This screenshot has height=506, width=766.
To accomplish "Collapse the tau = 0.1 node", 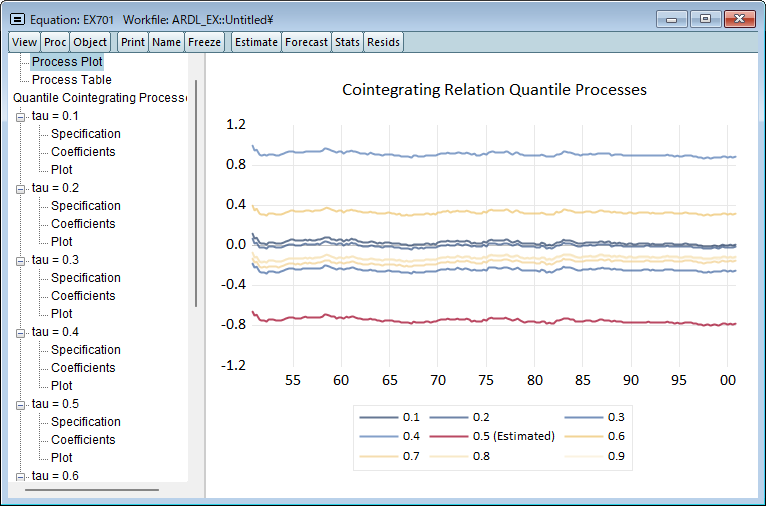I will coord(21,116).
